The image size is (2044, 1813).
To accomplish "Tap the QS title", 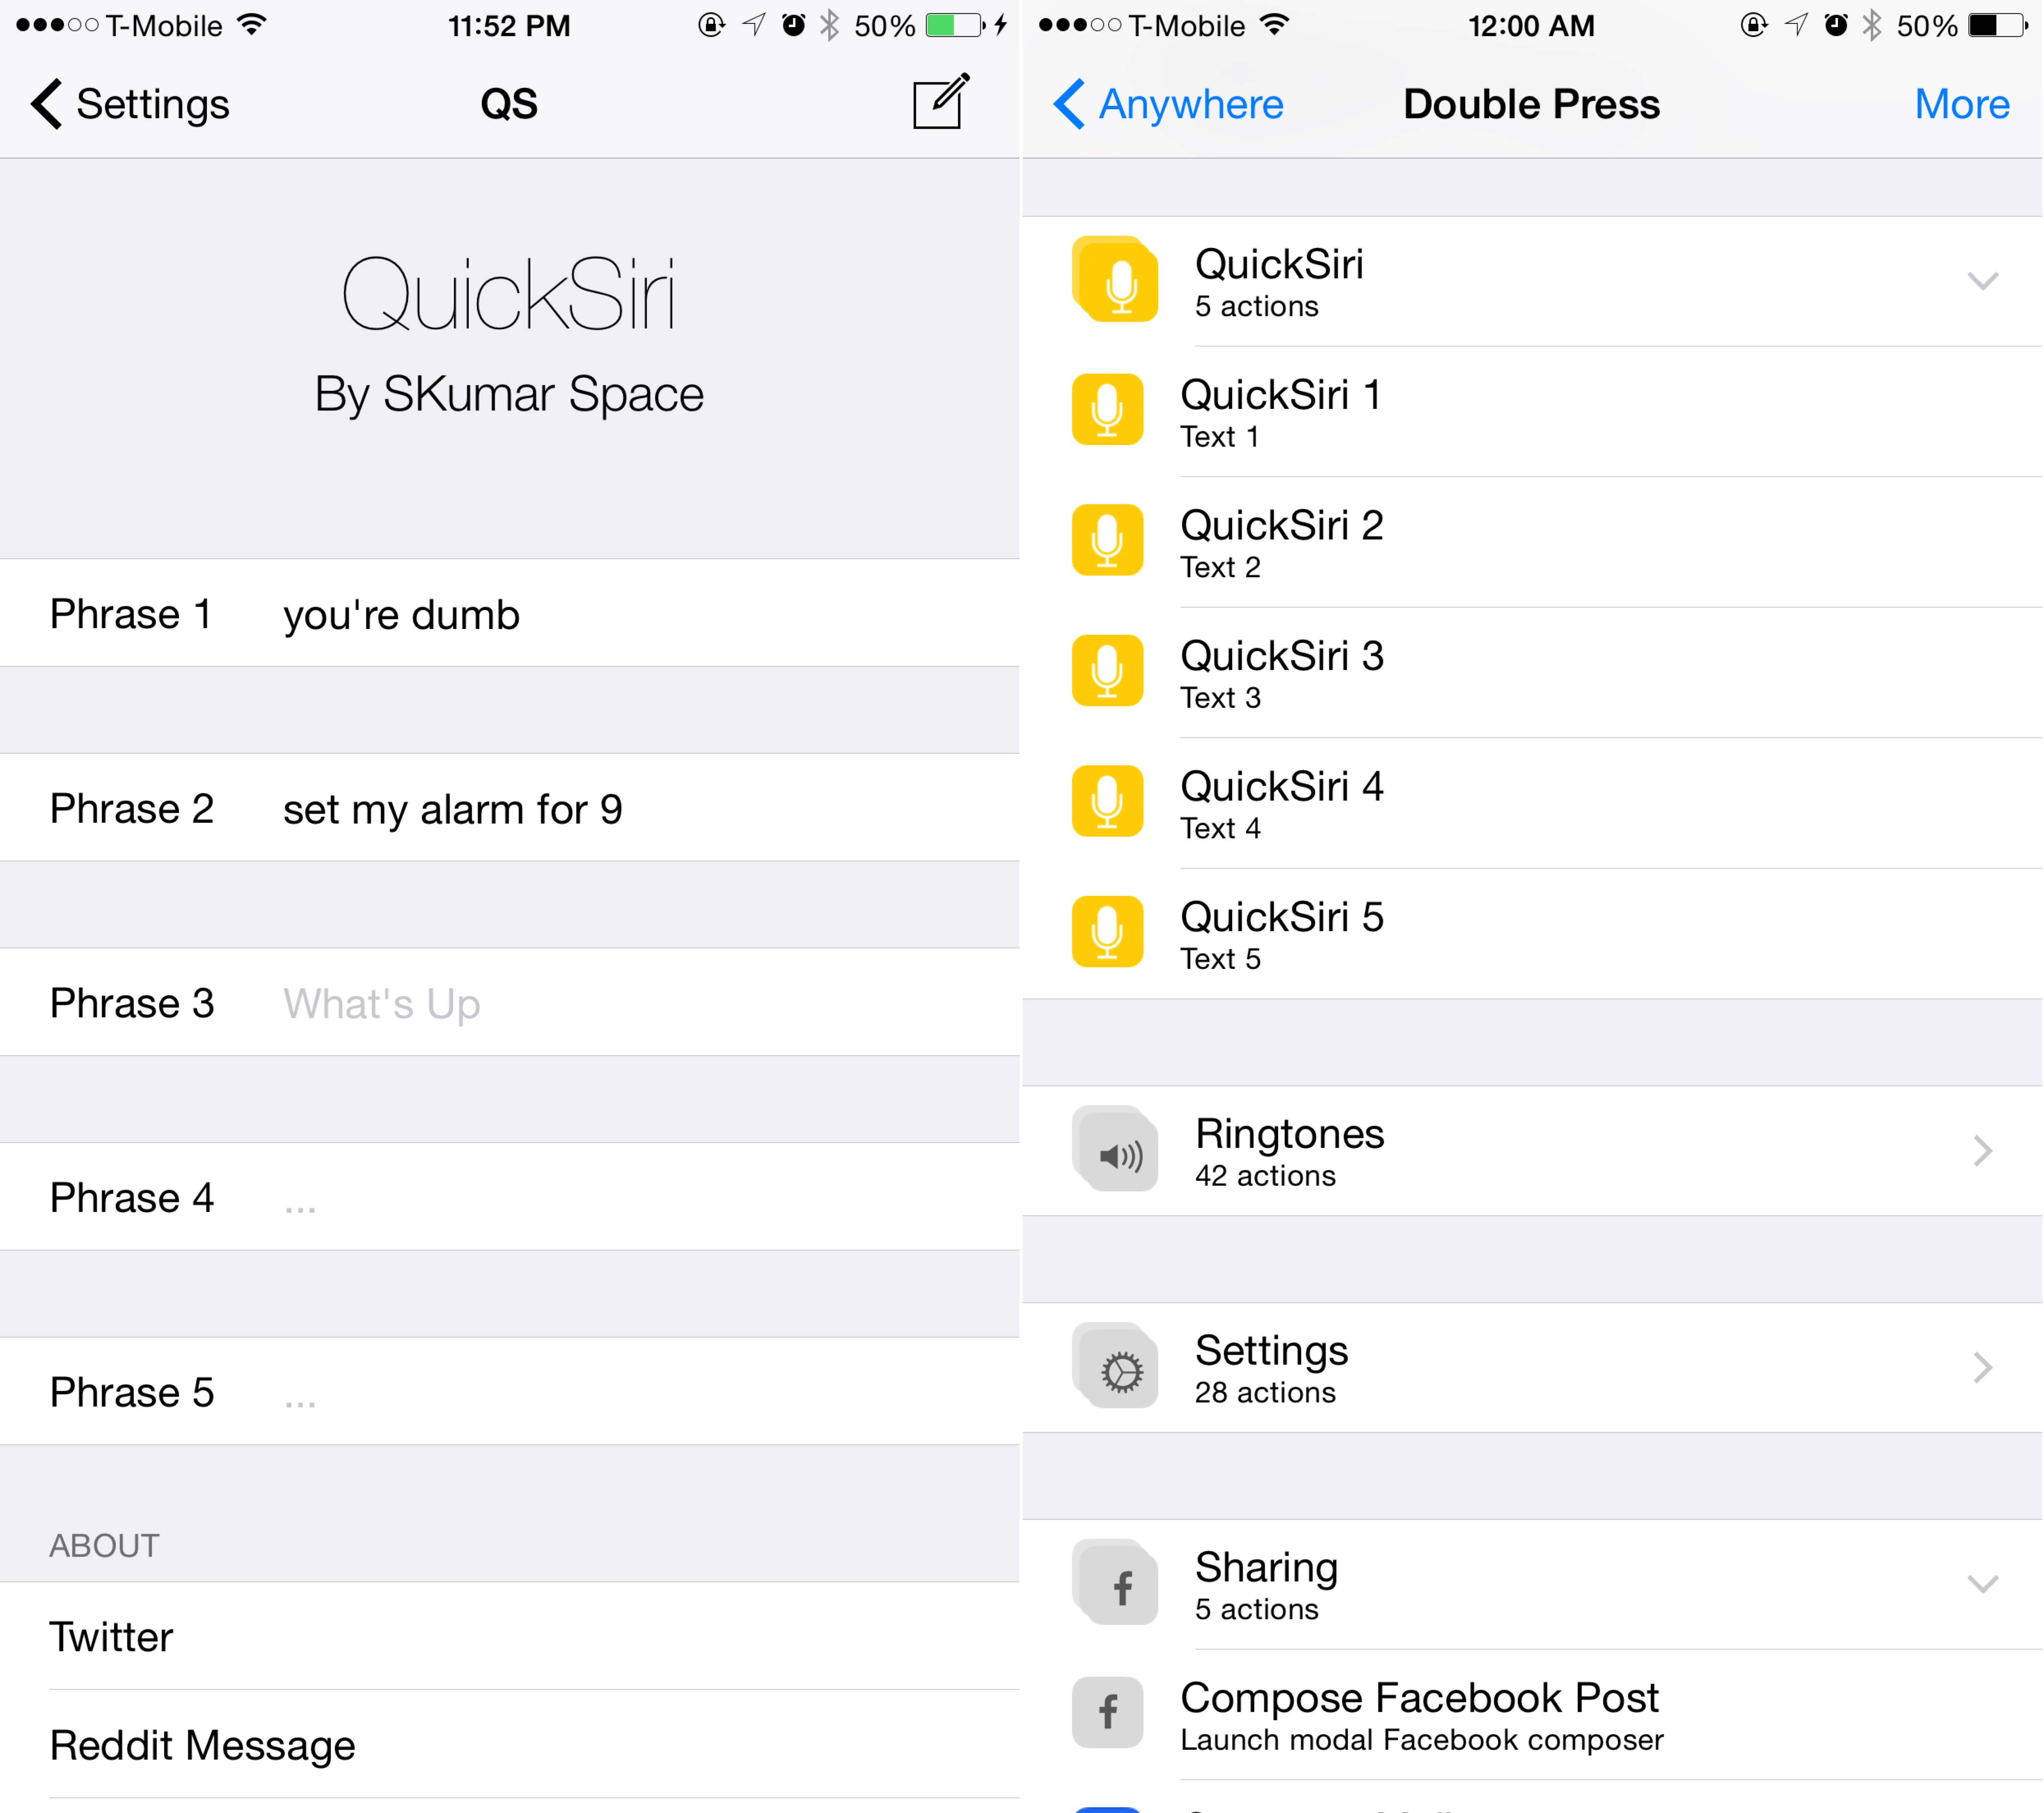I will [509, 104].
